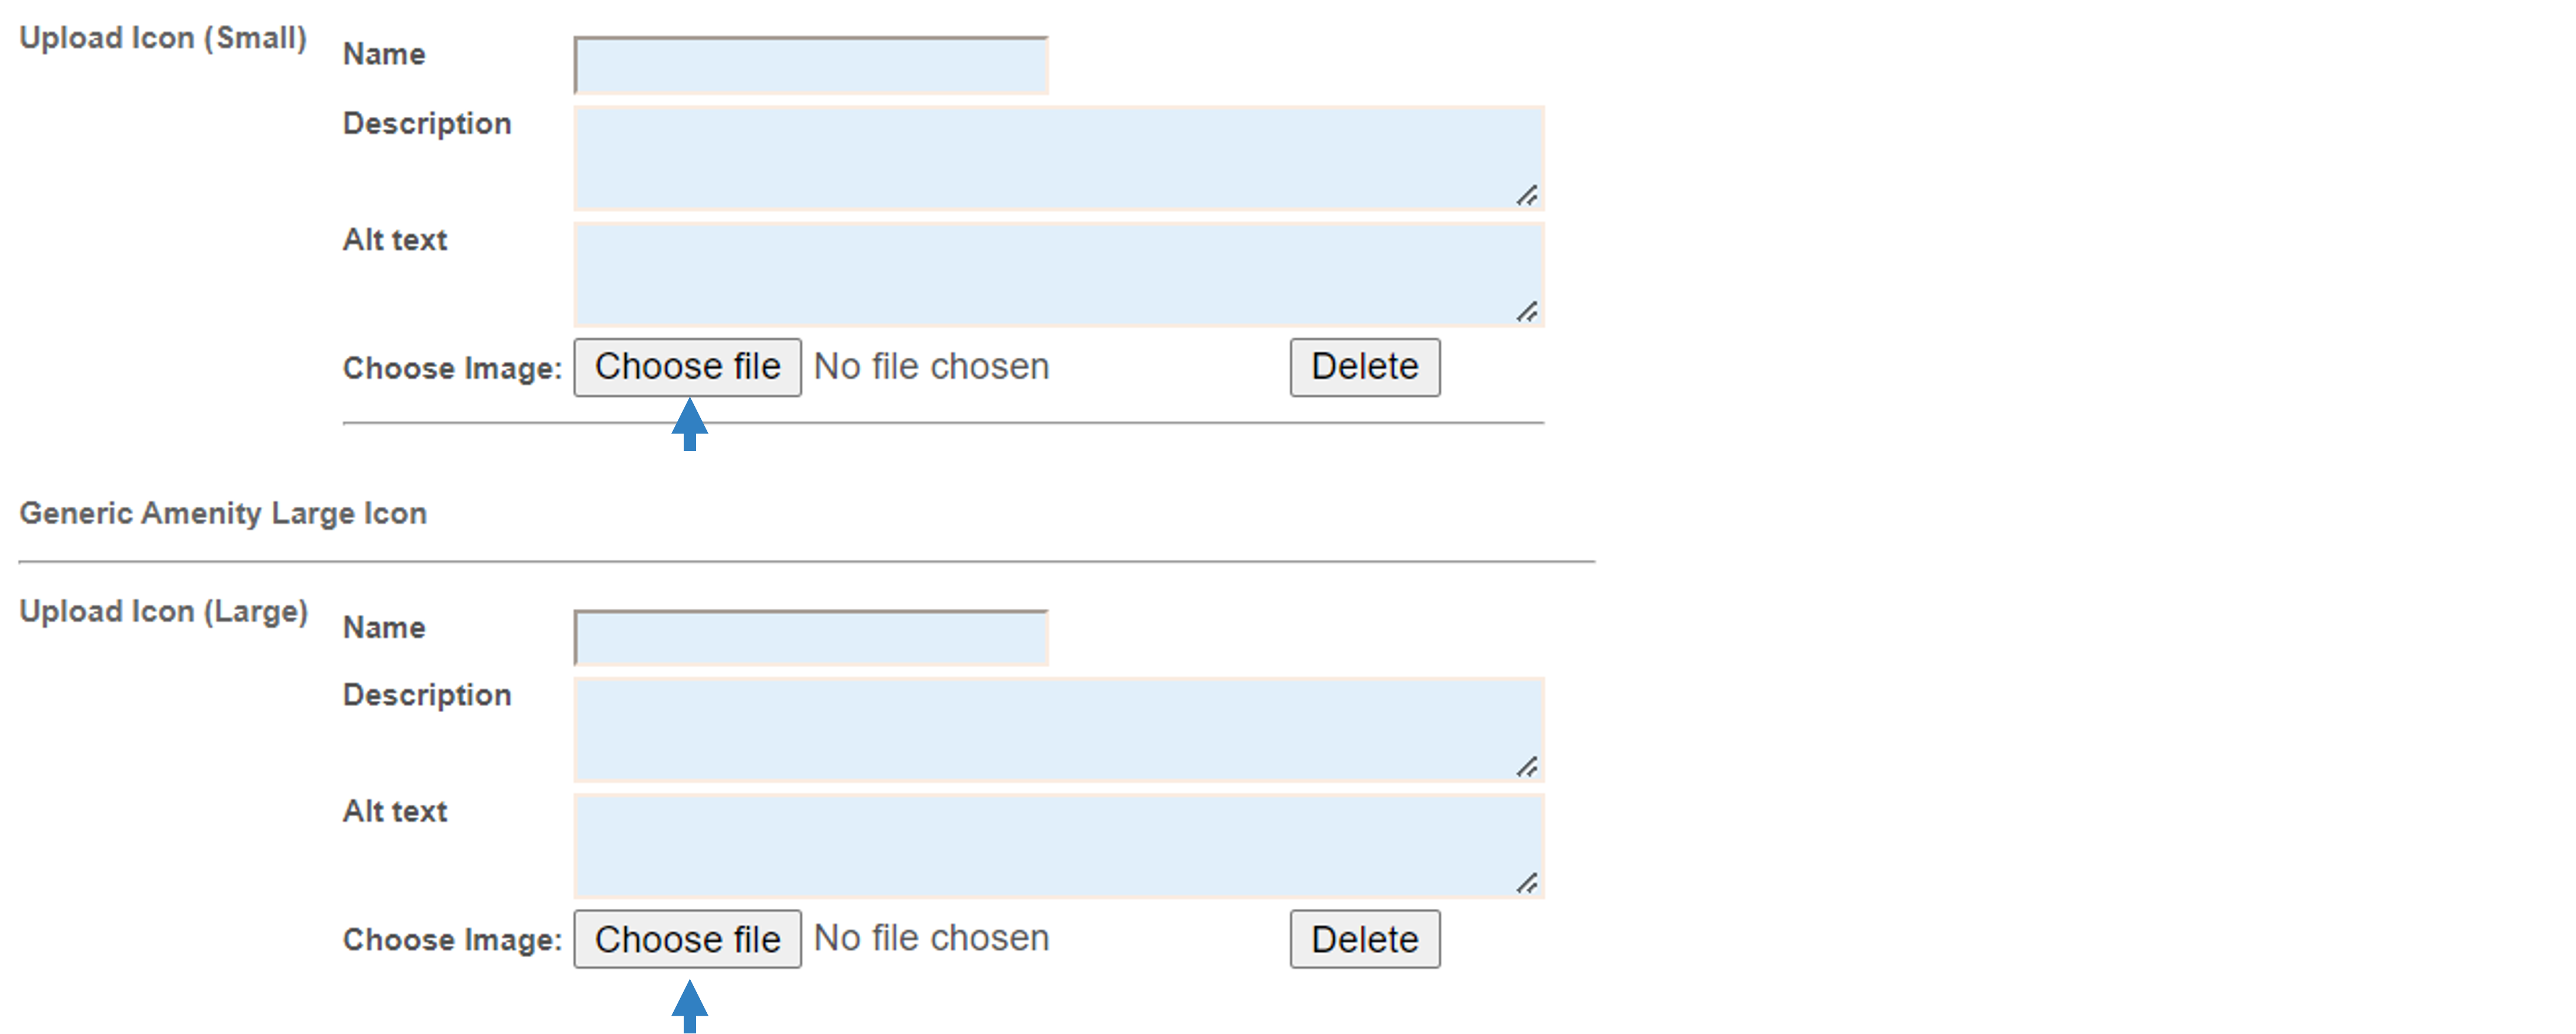Click the large icon Alt text textarea
2576x1034 pixels.
pyautogui.click(x=1059, y=846)
